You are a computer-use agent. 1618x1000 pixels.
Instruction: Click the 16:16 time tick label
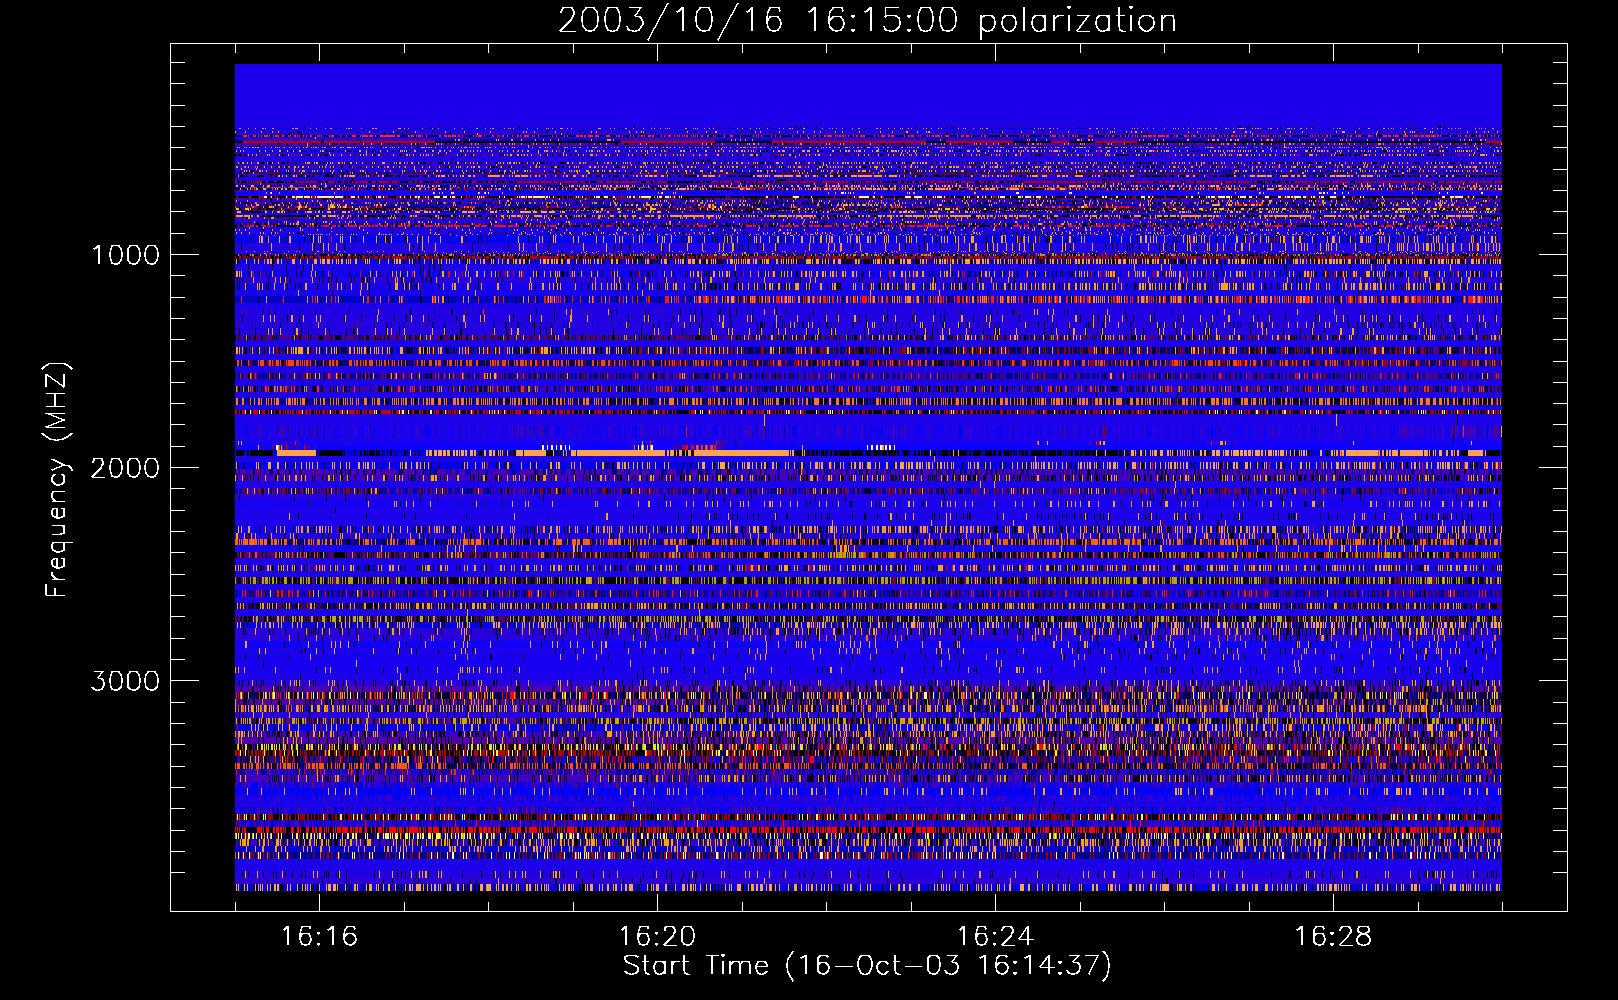[x=319, y=937]
